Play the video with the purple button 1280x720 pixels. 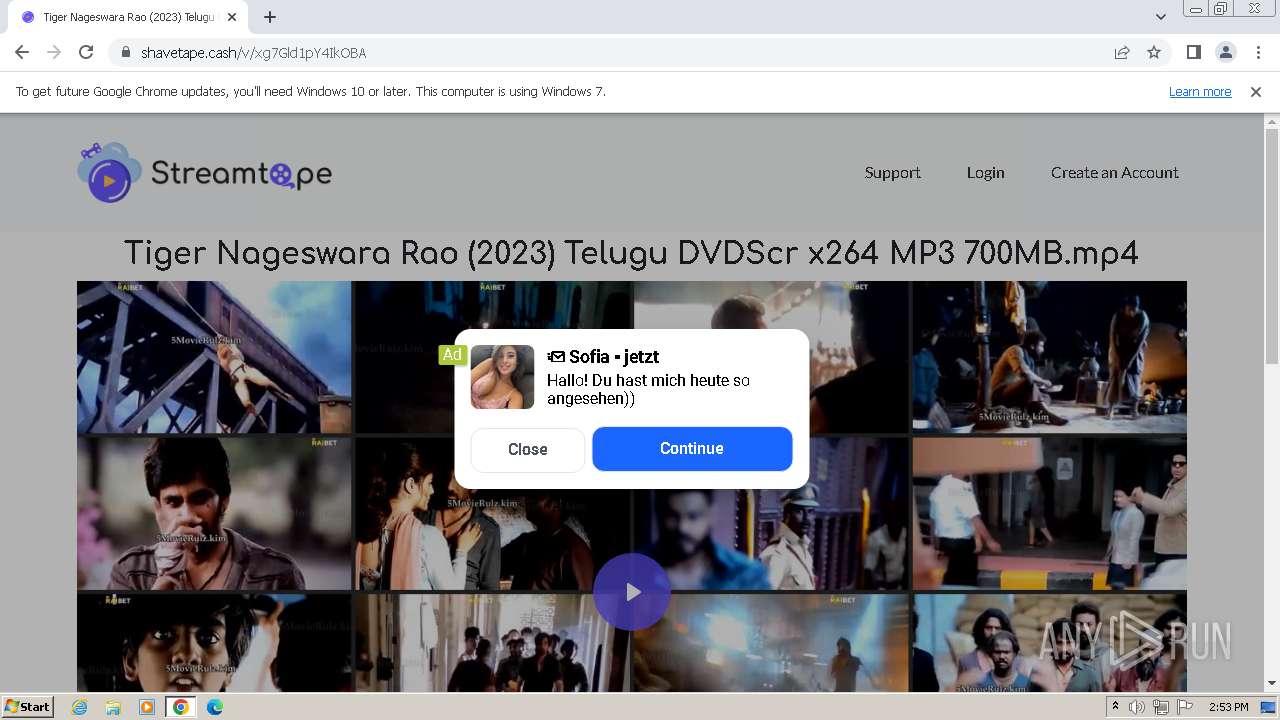point(632,592)
